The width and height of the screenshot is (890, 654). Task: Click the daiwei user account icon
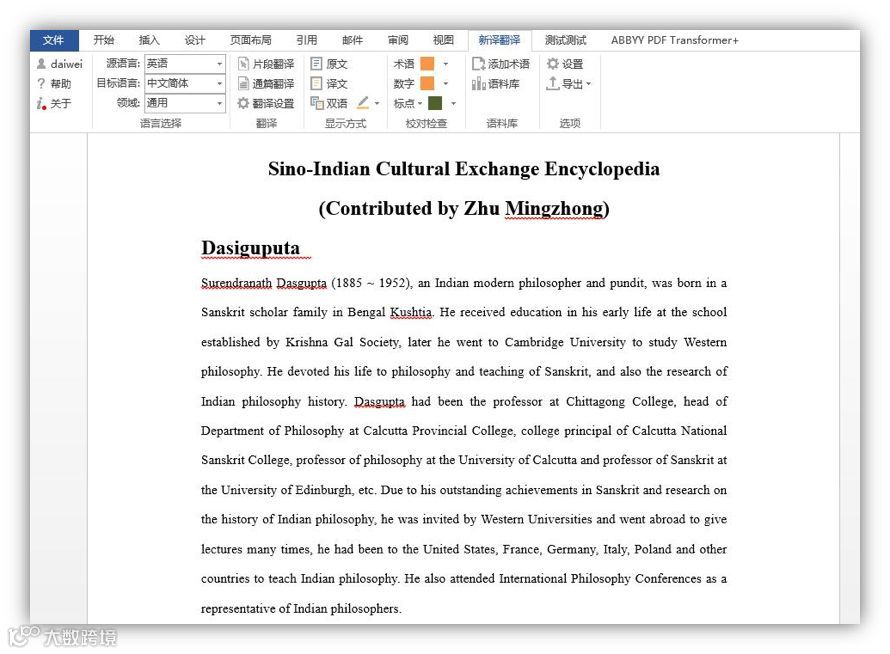pyautogui.click(x=41, y=64)
